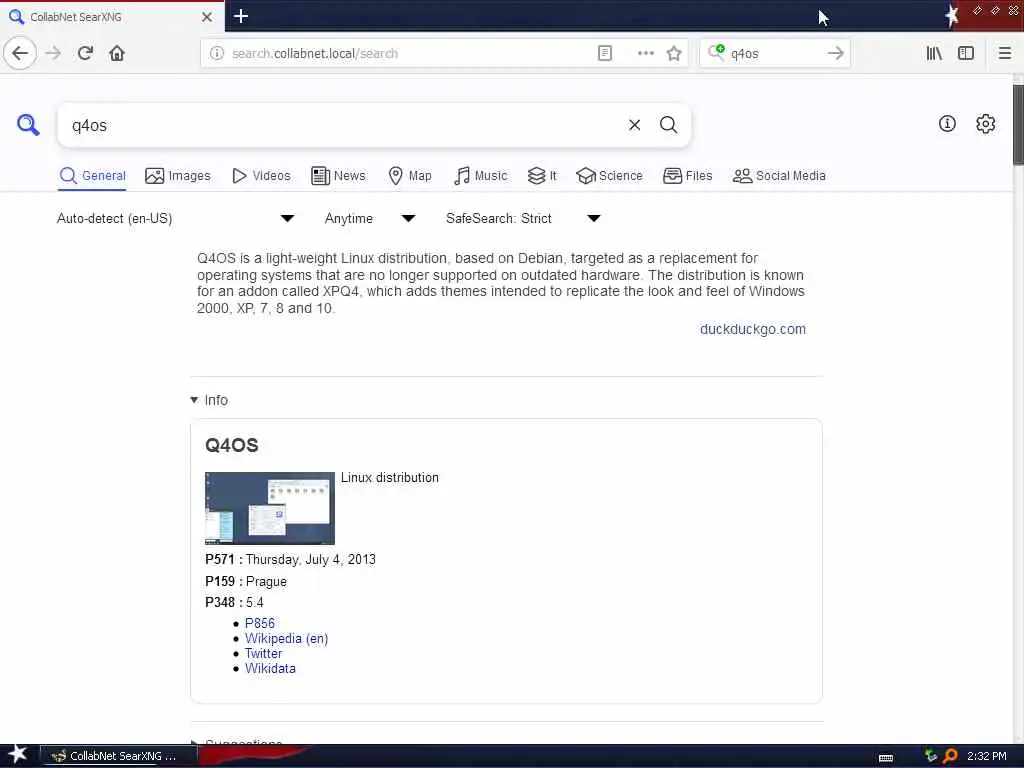Click the page vertical scrollbar thumb
1024x768 pixels.
1018,124
